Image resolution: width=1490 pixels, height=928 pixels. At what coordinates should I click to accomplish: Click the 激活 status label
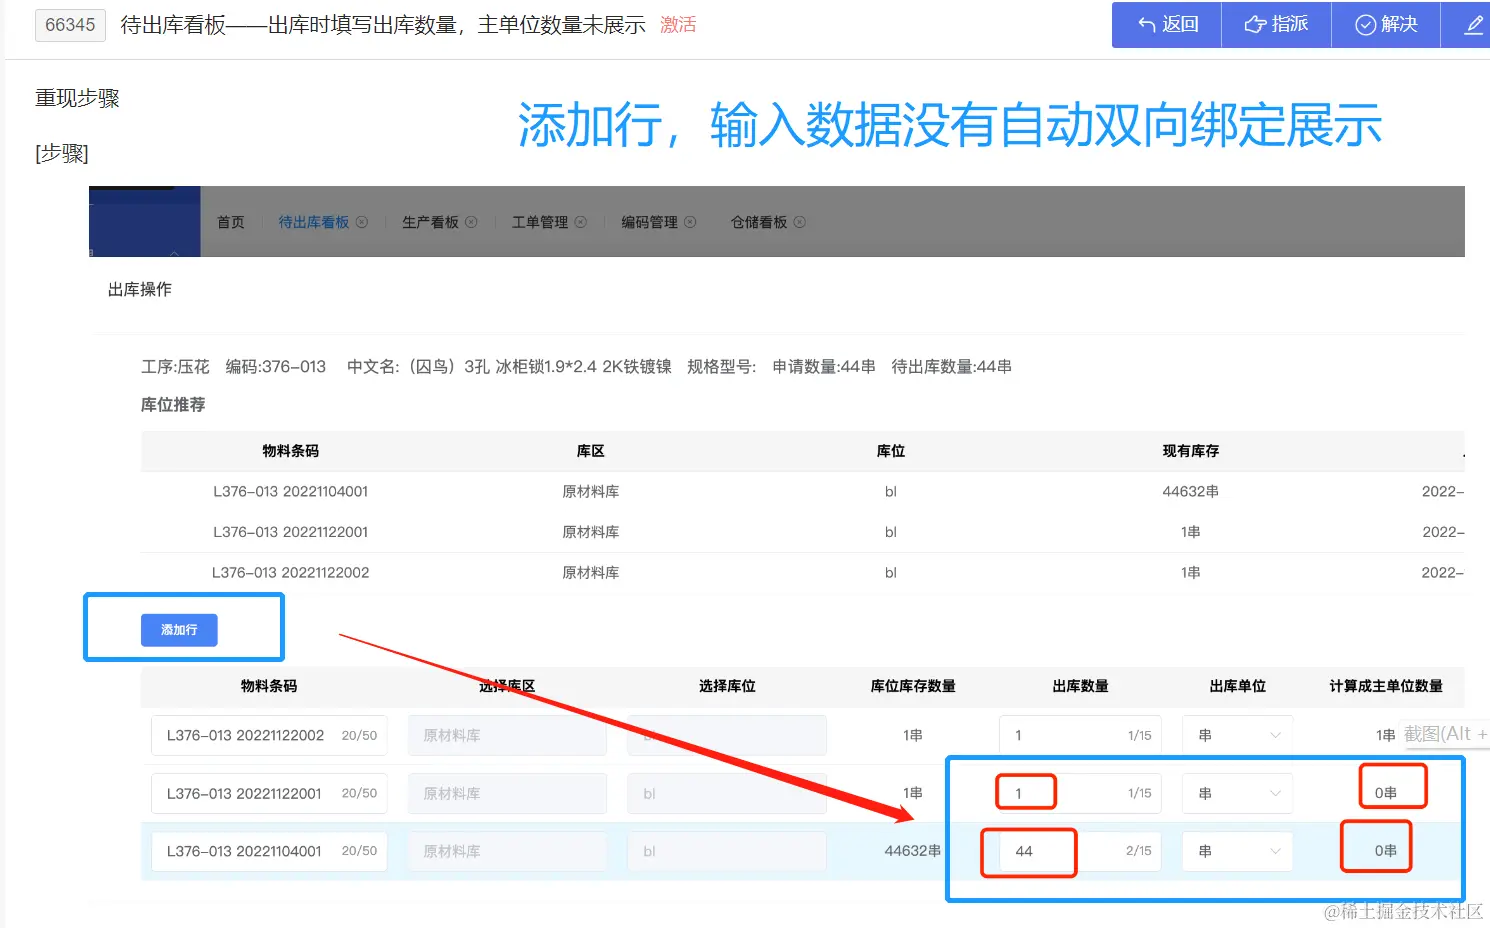tap(678, 25)
